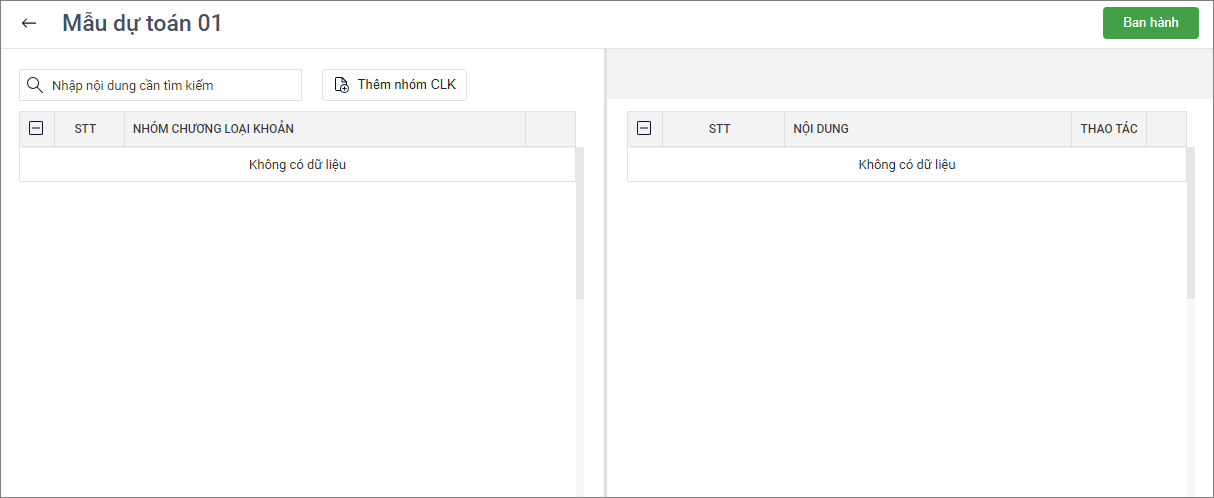Click the divider between the two panels
The width and height of the screenshot is (1214, 498).
pos(605,272)
